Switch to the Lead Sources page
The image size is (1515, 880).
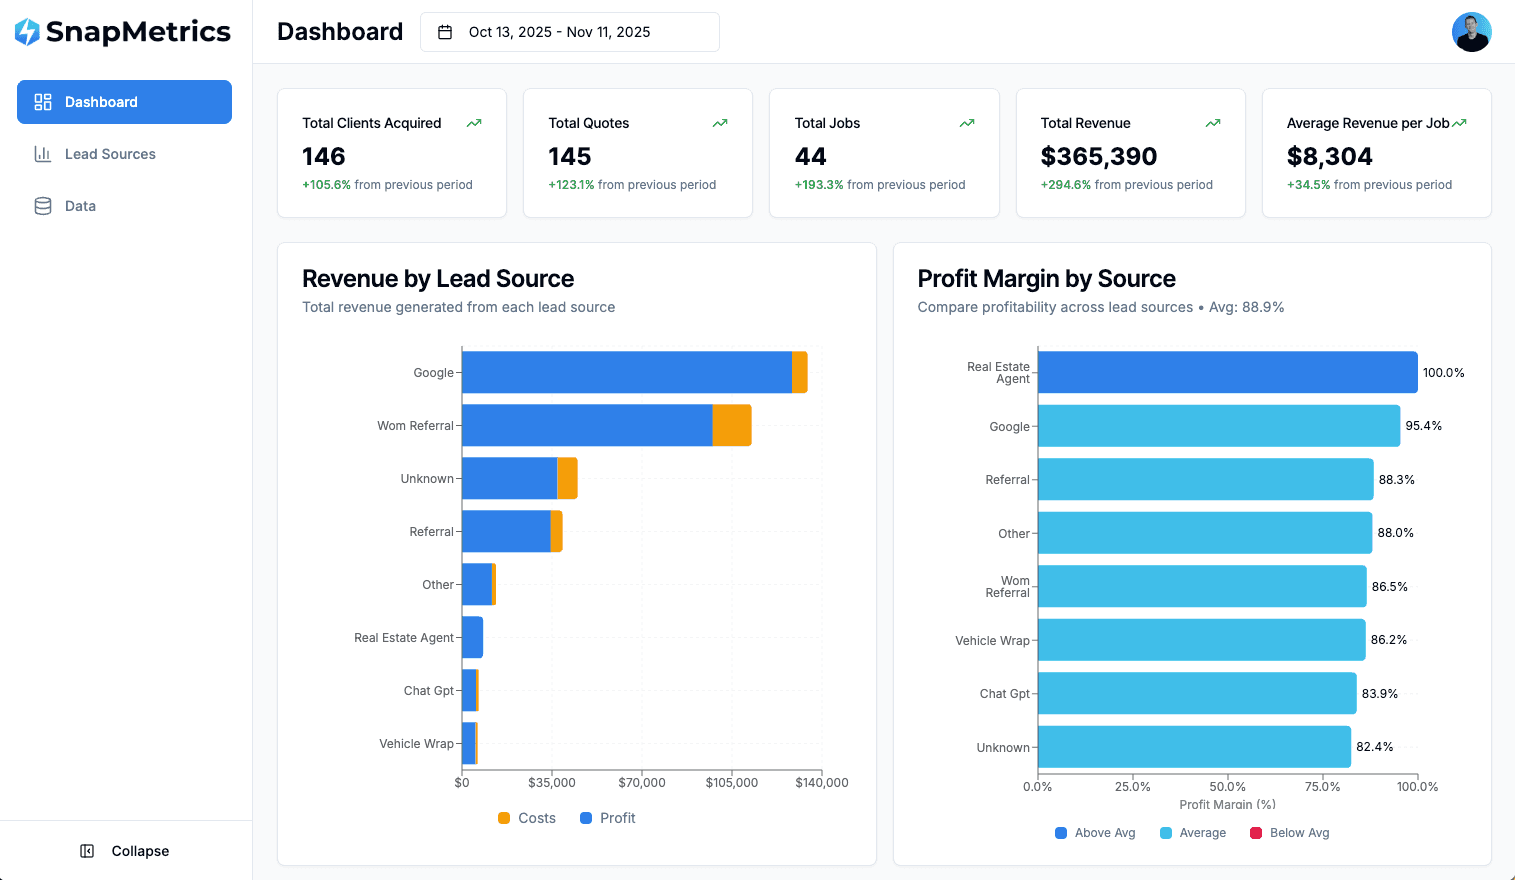coord(110,153)
